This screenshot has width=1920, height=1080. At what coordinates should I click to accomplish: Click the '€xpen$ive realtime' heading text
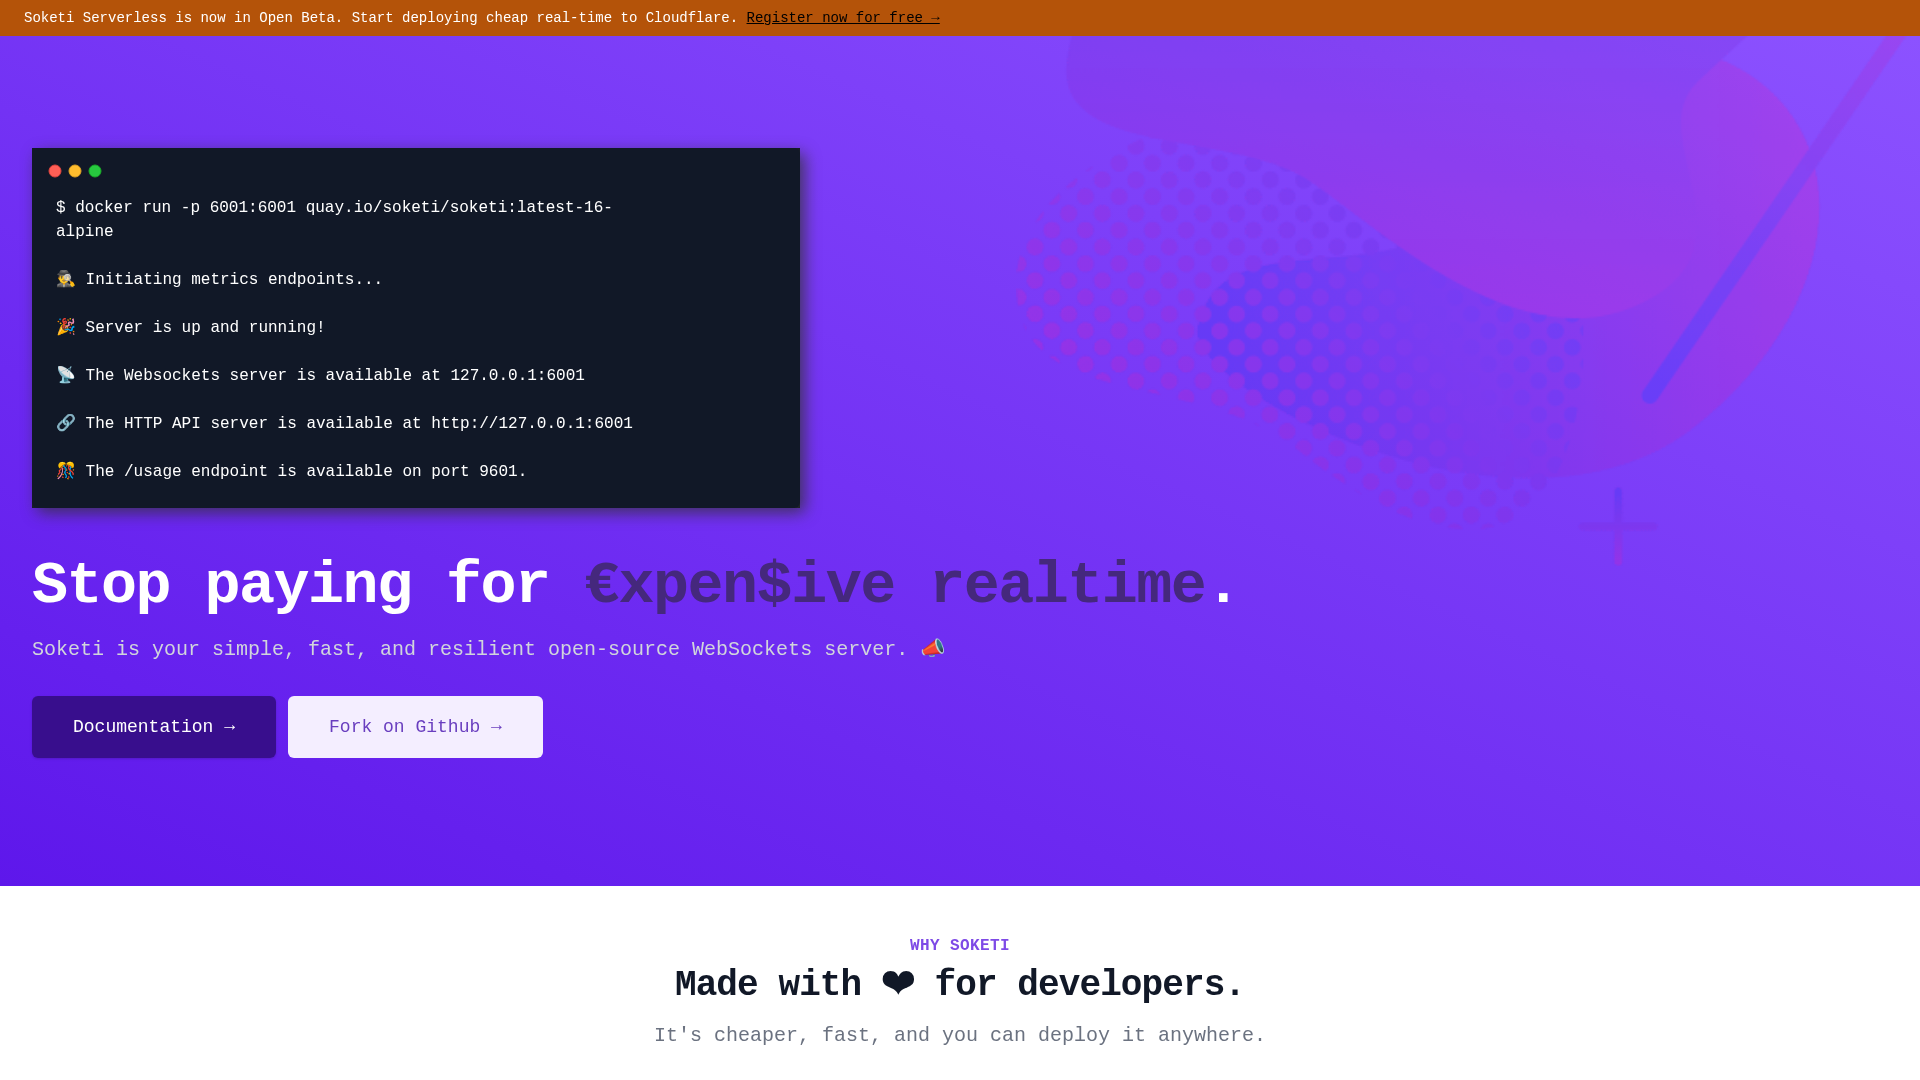click(895, 585)
